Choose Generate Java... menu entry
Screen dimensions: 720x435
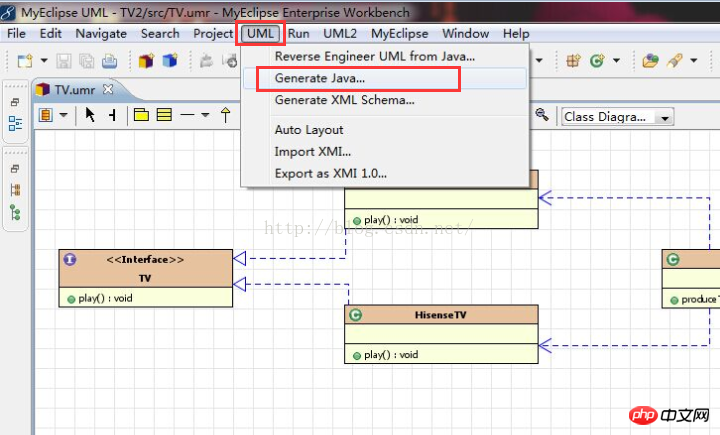[x=385, y=78]
